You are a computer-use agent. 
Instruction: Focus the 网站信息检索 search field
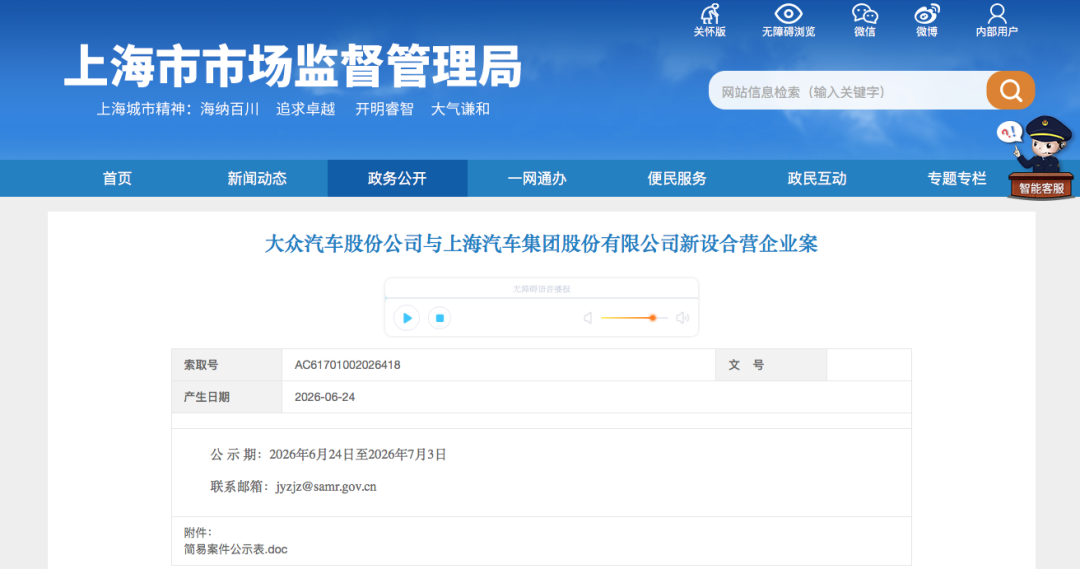(847, 91)
